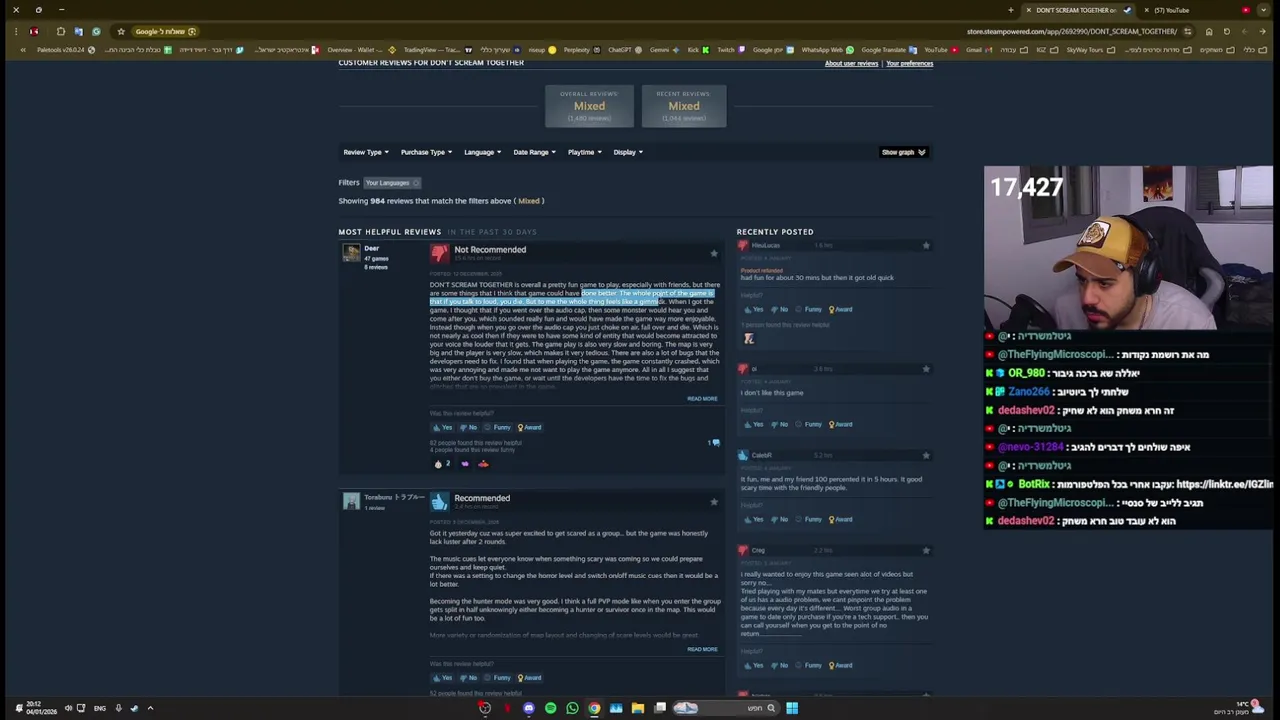Click the Recent Reviews Mixed box

coord(684,106)
